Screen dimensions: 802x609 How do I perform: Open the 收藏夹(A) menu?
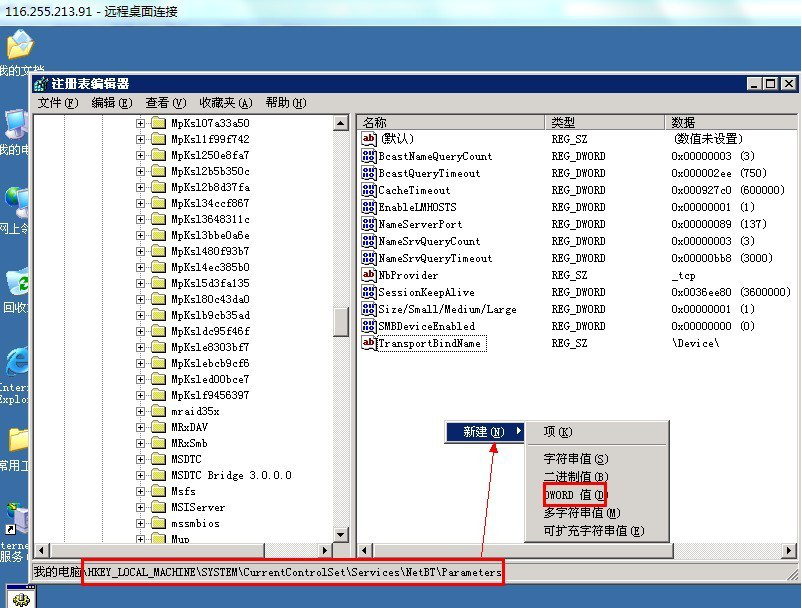tap(224, 103)
